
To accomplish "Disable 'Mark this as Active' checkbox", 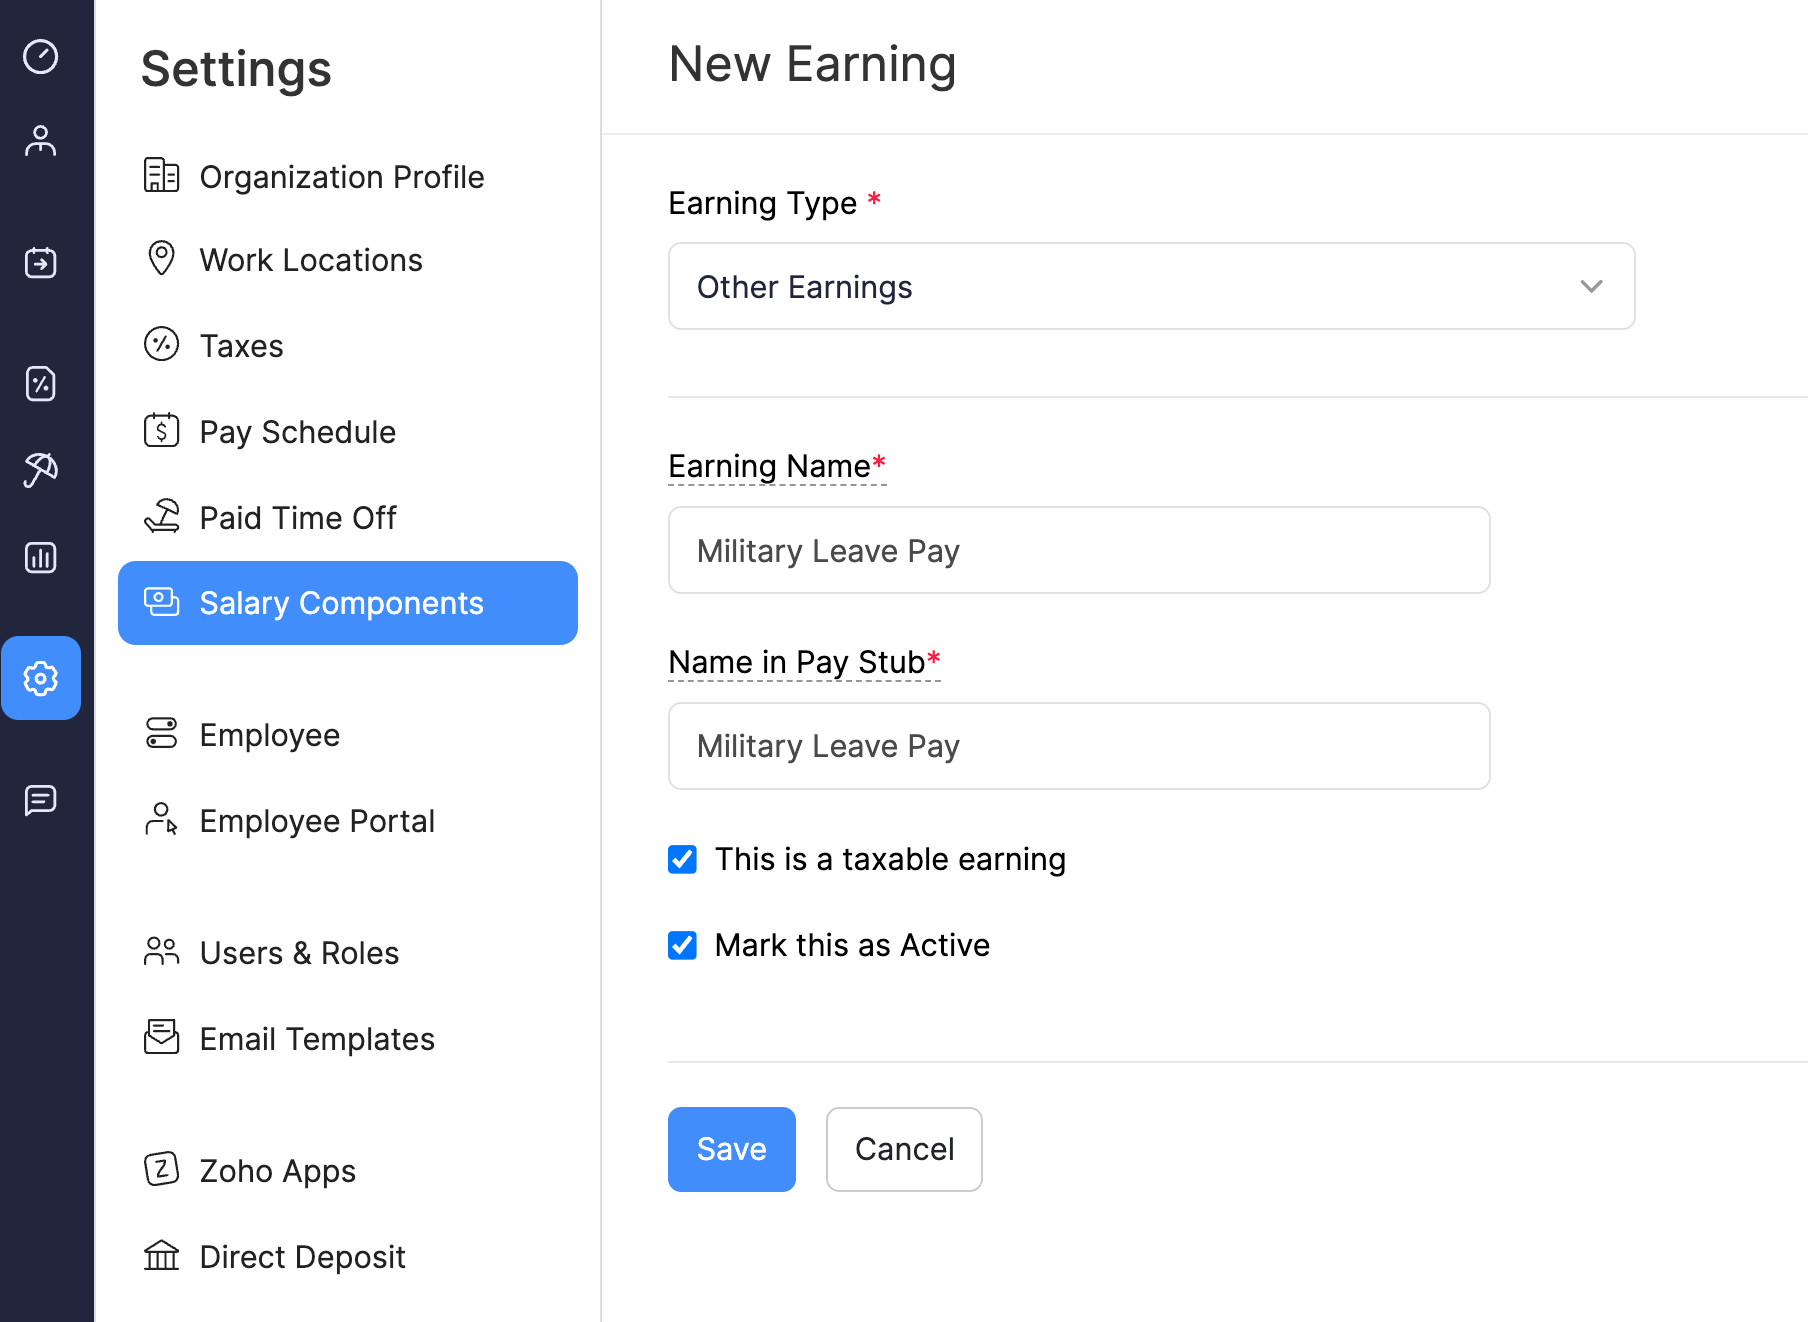I will 681,945.
